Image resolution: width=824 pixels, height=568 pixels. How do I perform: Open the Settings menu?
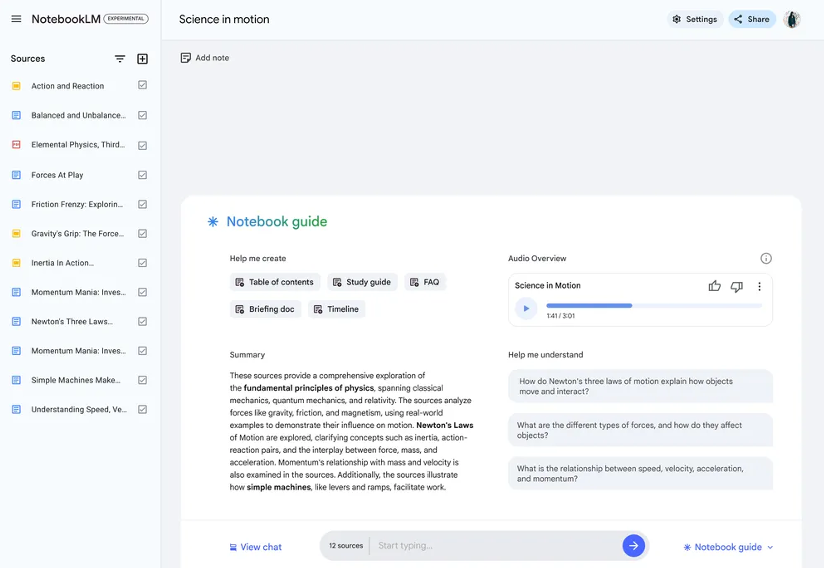point(694,19)
